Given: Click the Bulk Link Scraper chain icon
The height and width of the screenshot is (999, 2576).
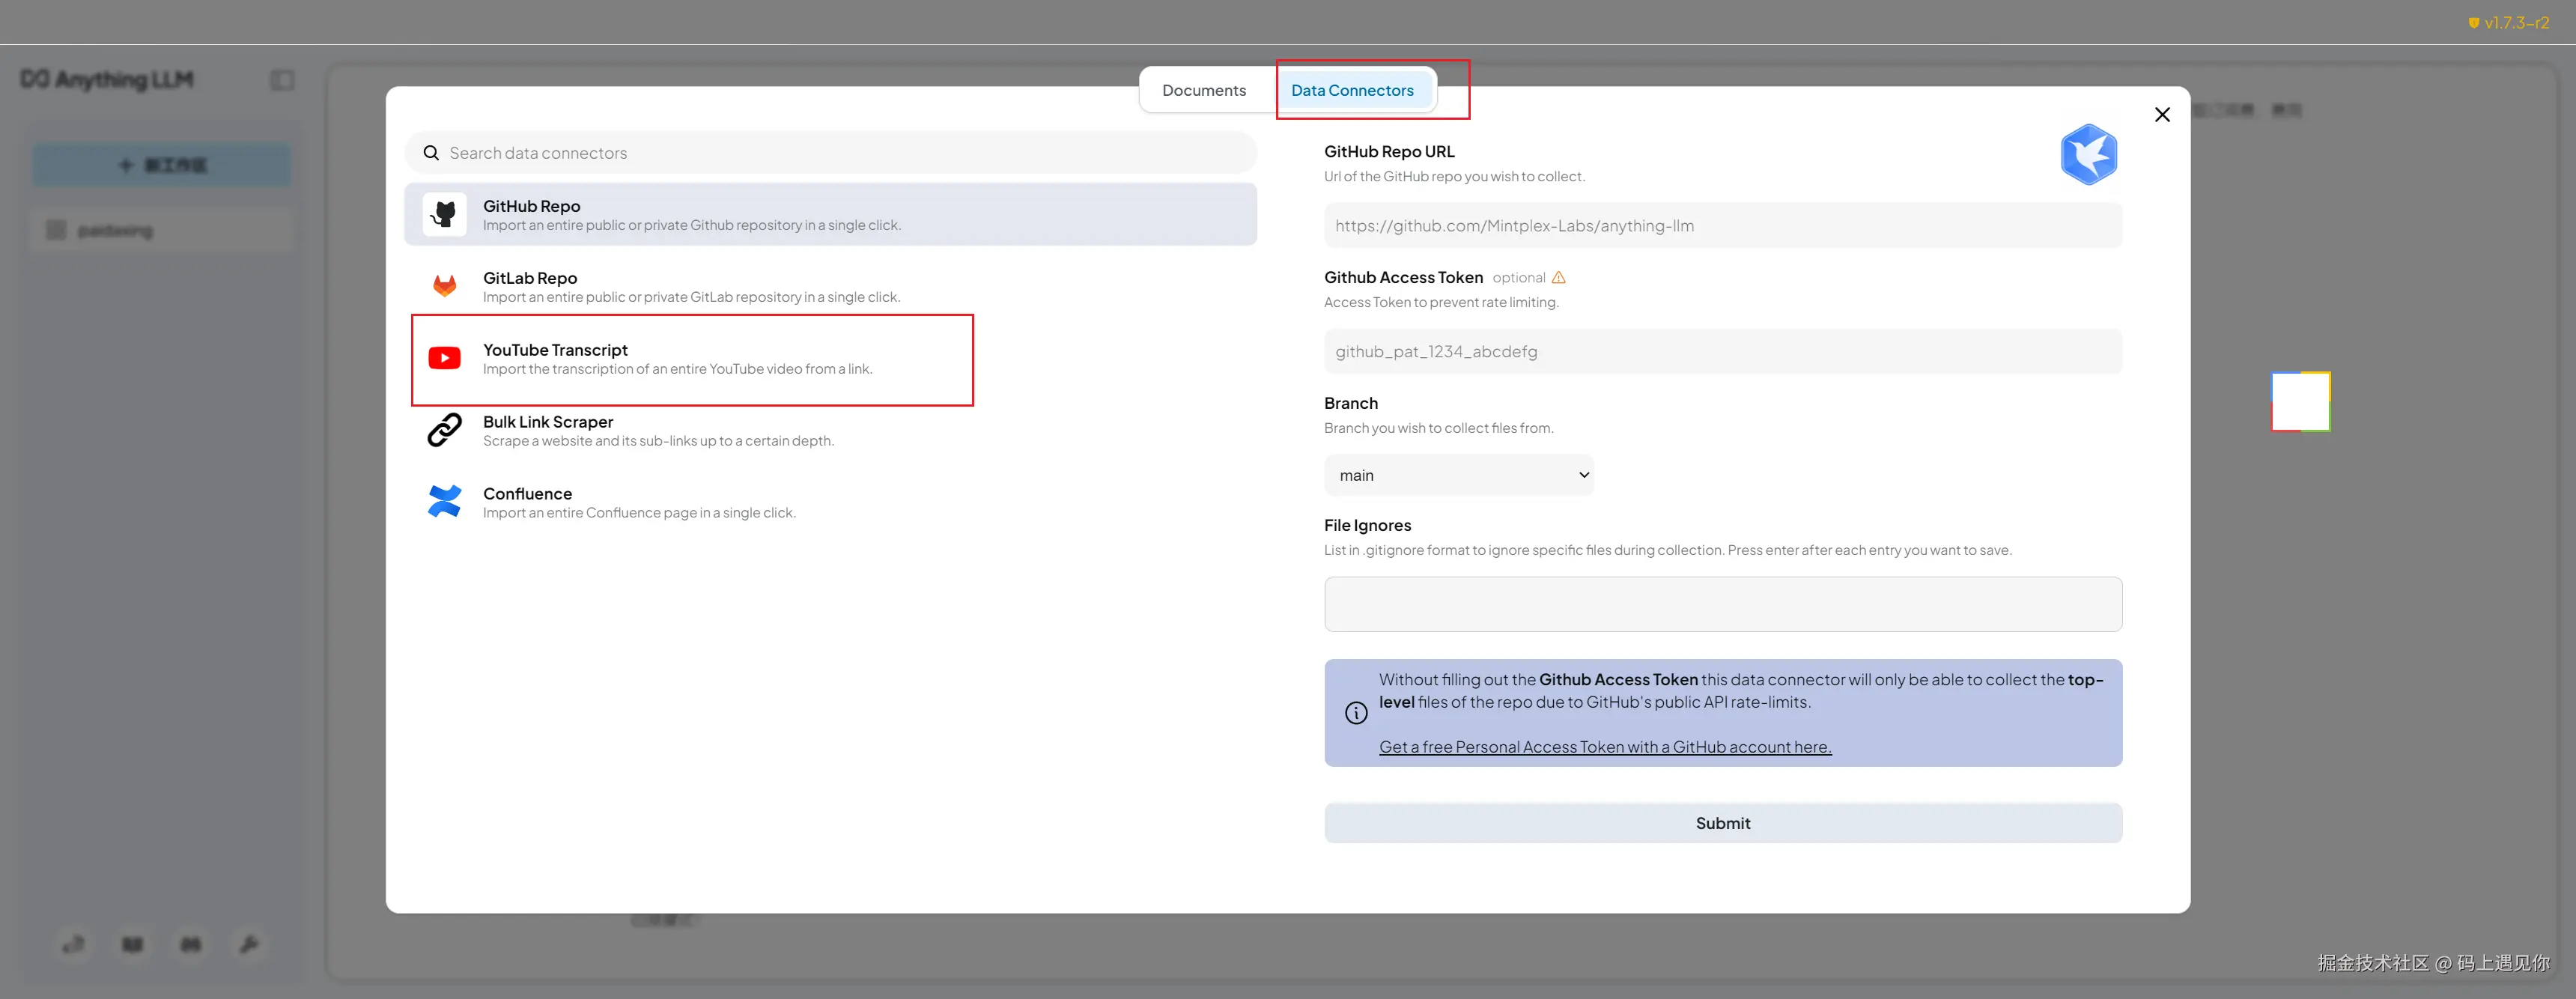Looking at the screenshot, I should (444, 430).
